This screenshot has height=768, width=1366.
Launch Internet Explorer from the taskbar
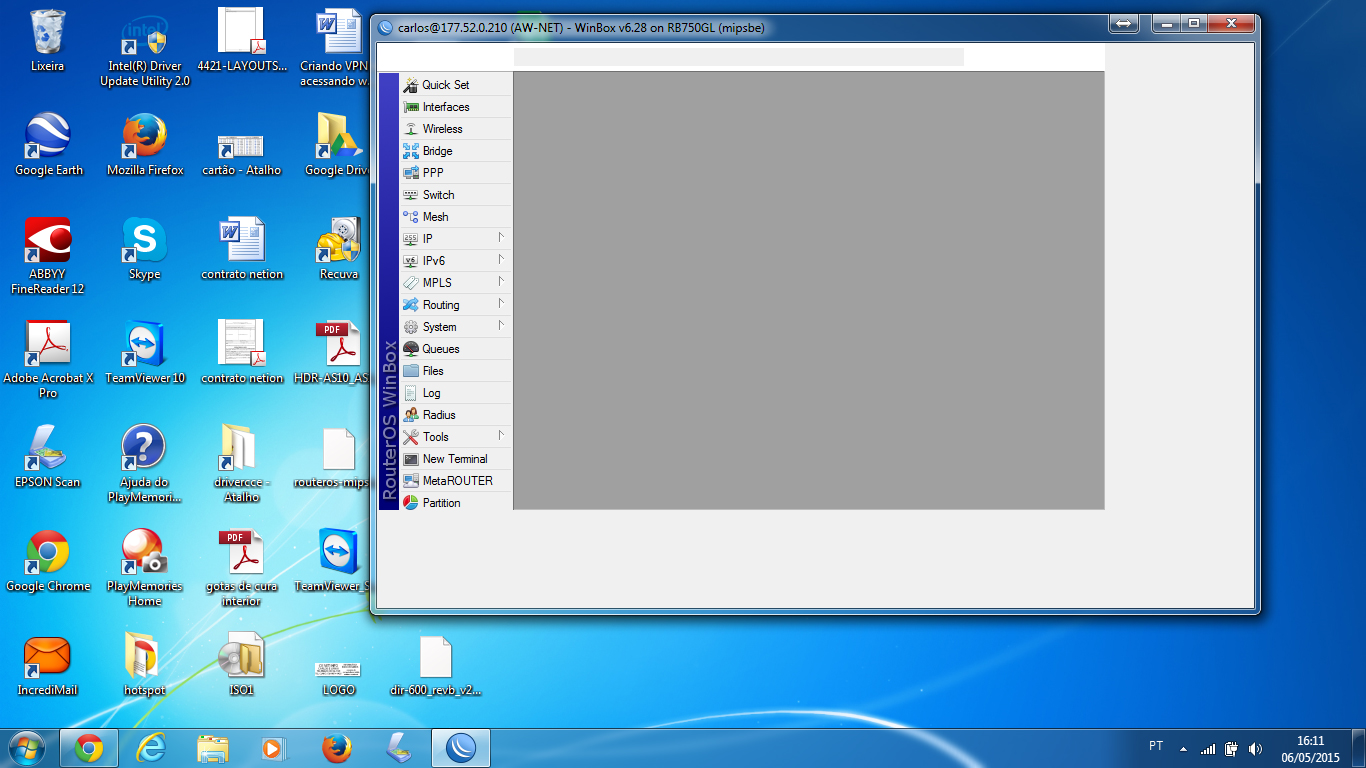click(x=151, y=748)
